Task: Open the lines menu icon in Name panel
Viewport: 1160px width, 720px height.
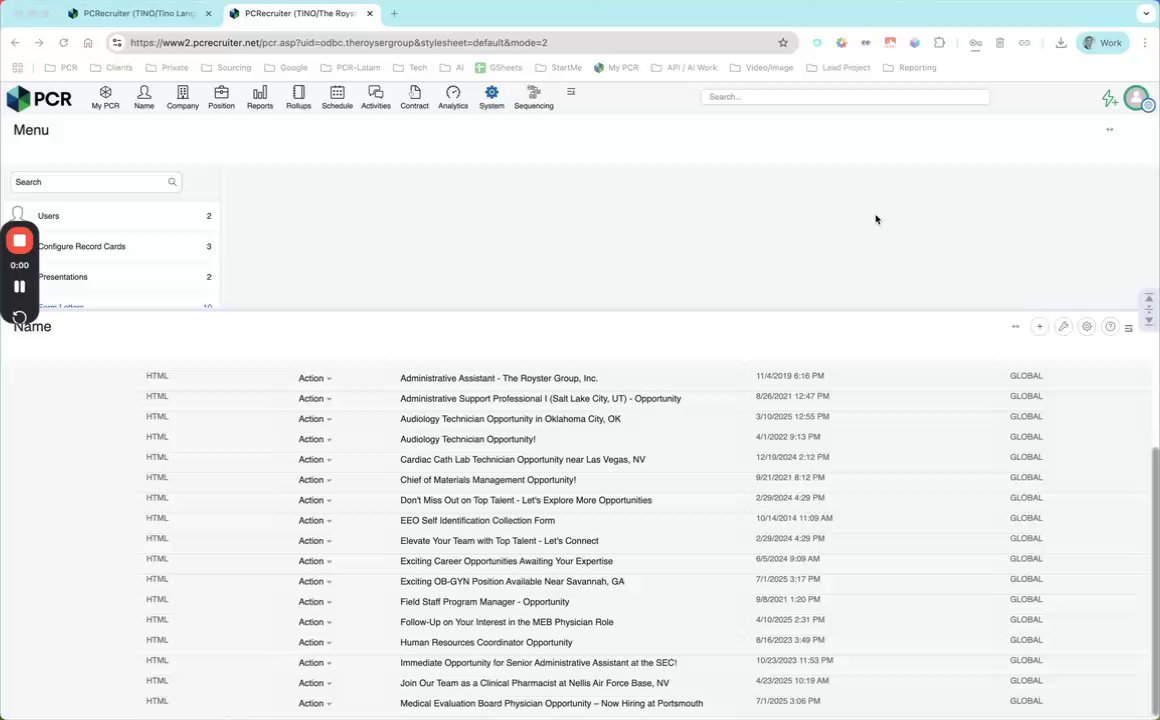Action: (1129, 328)
